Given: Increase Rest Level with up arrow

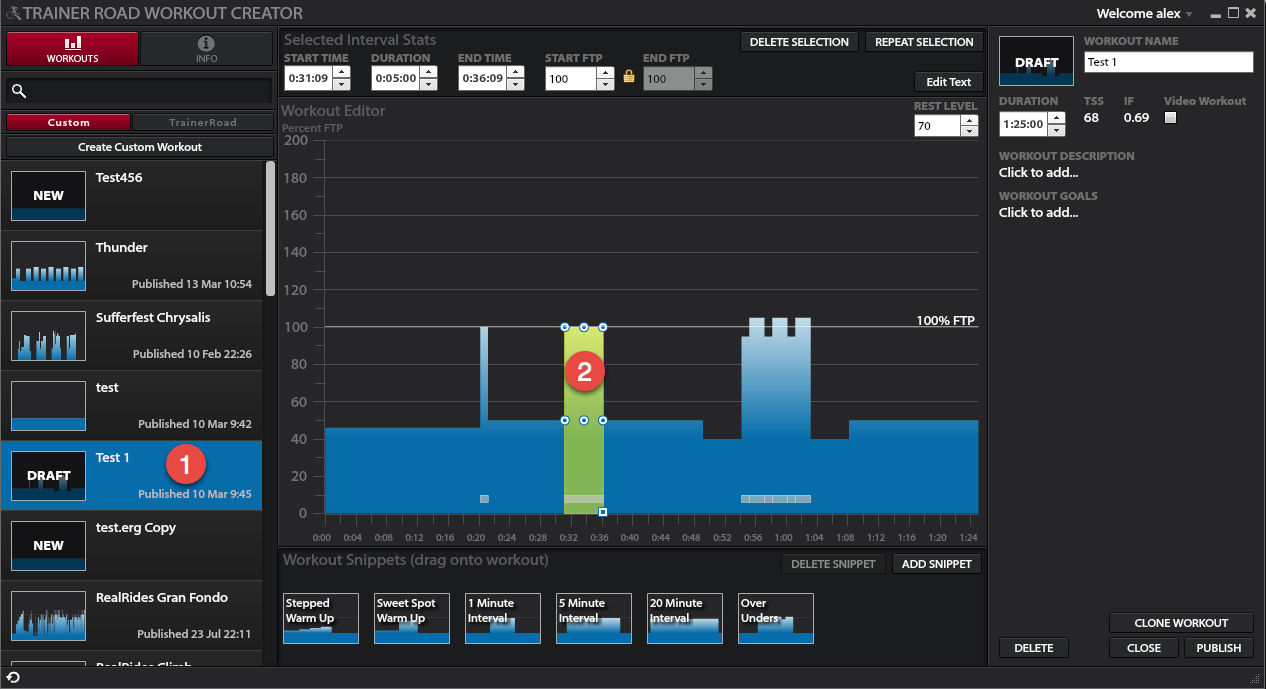Looking at the screenshot, I should tap(969, 120).
